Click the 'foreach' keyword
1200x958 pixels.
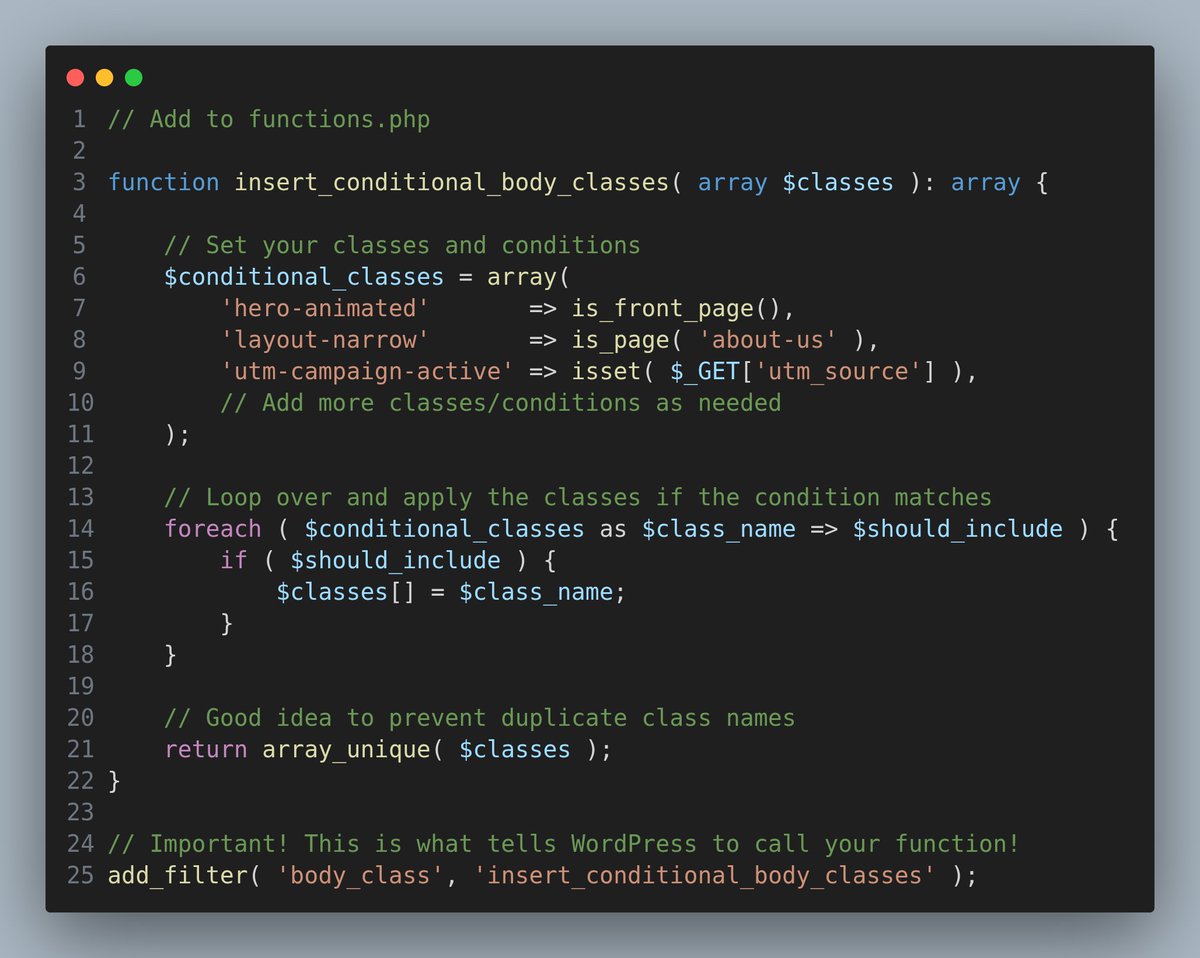[x=213, y=529]
